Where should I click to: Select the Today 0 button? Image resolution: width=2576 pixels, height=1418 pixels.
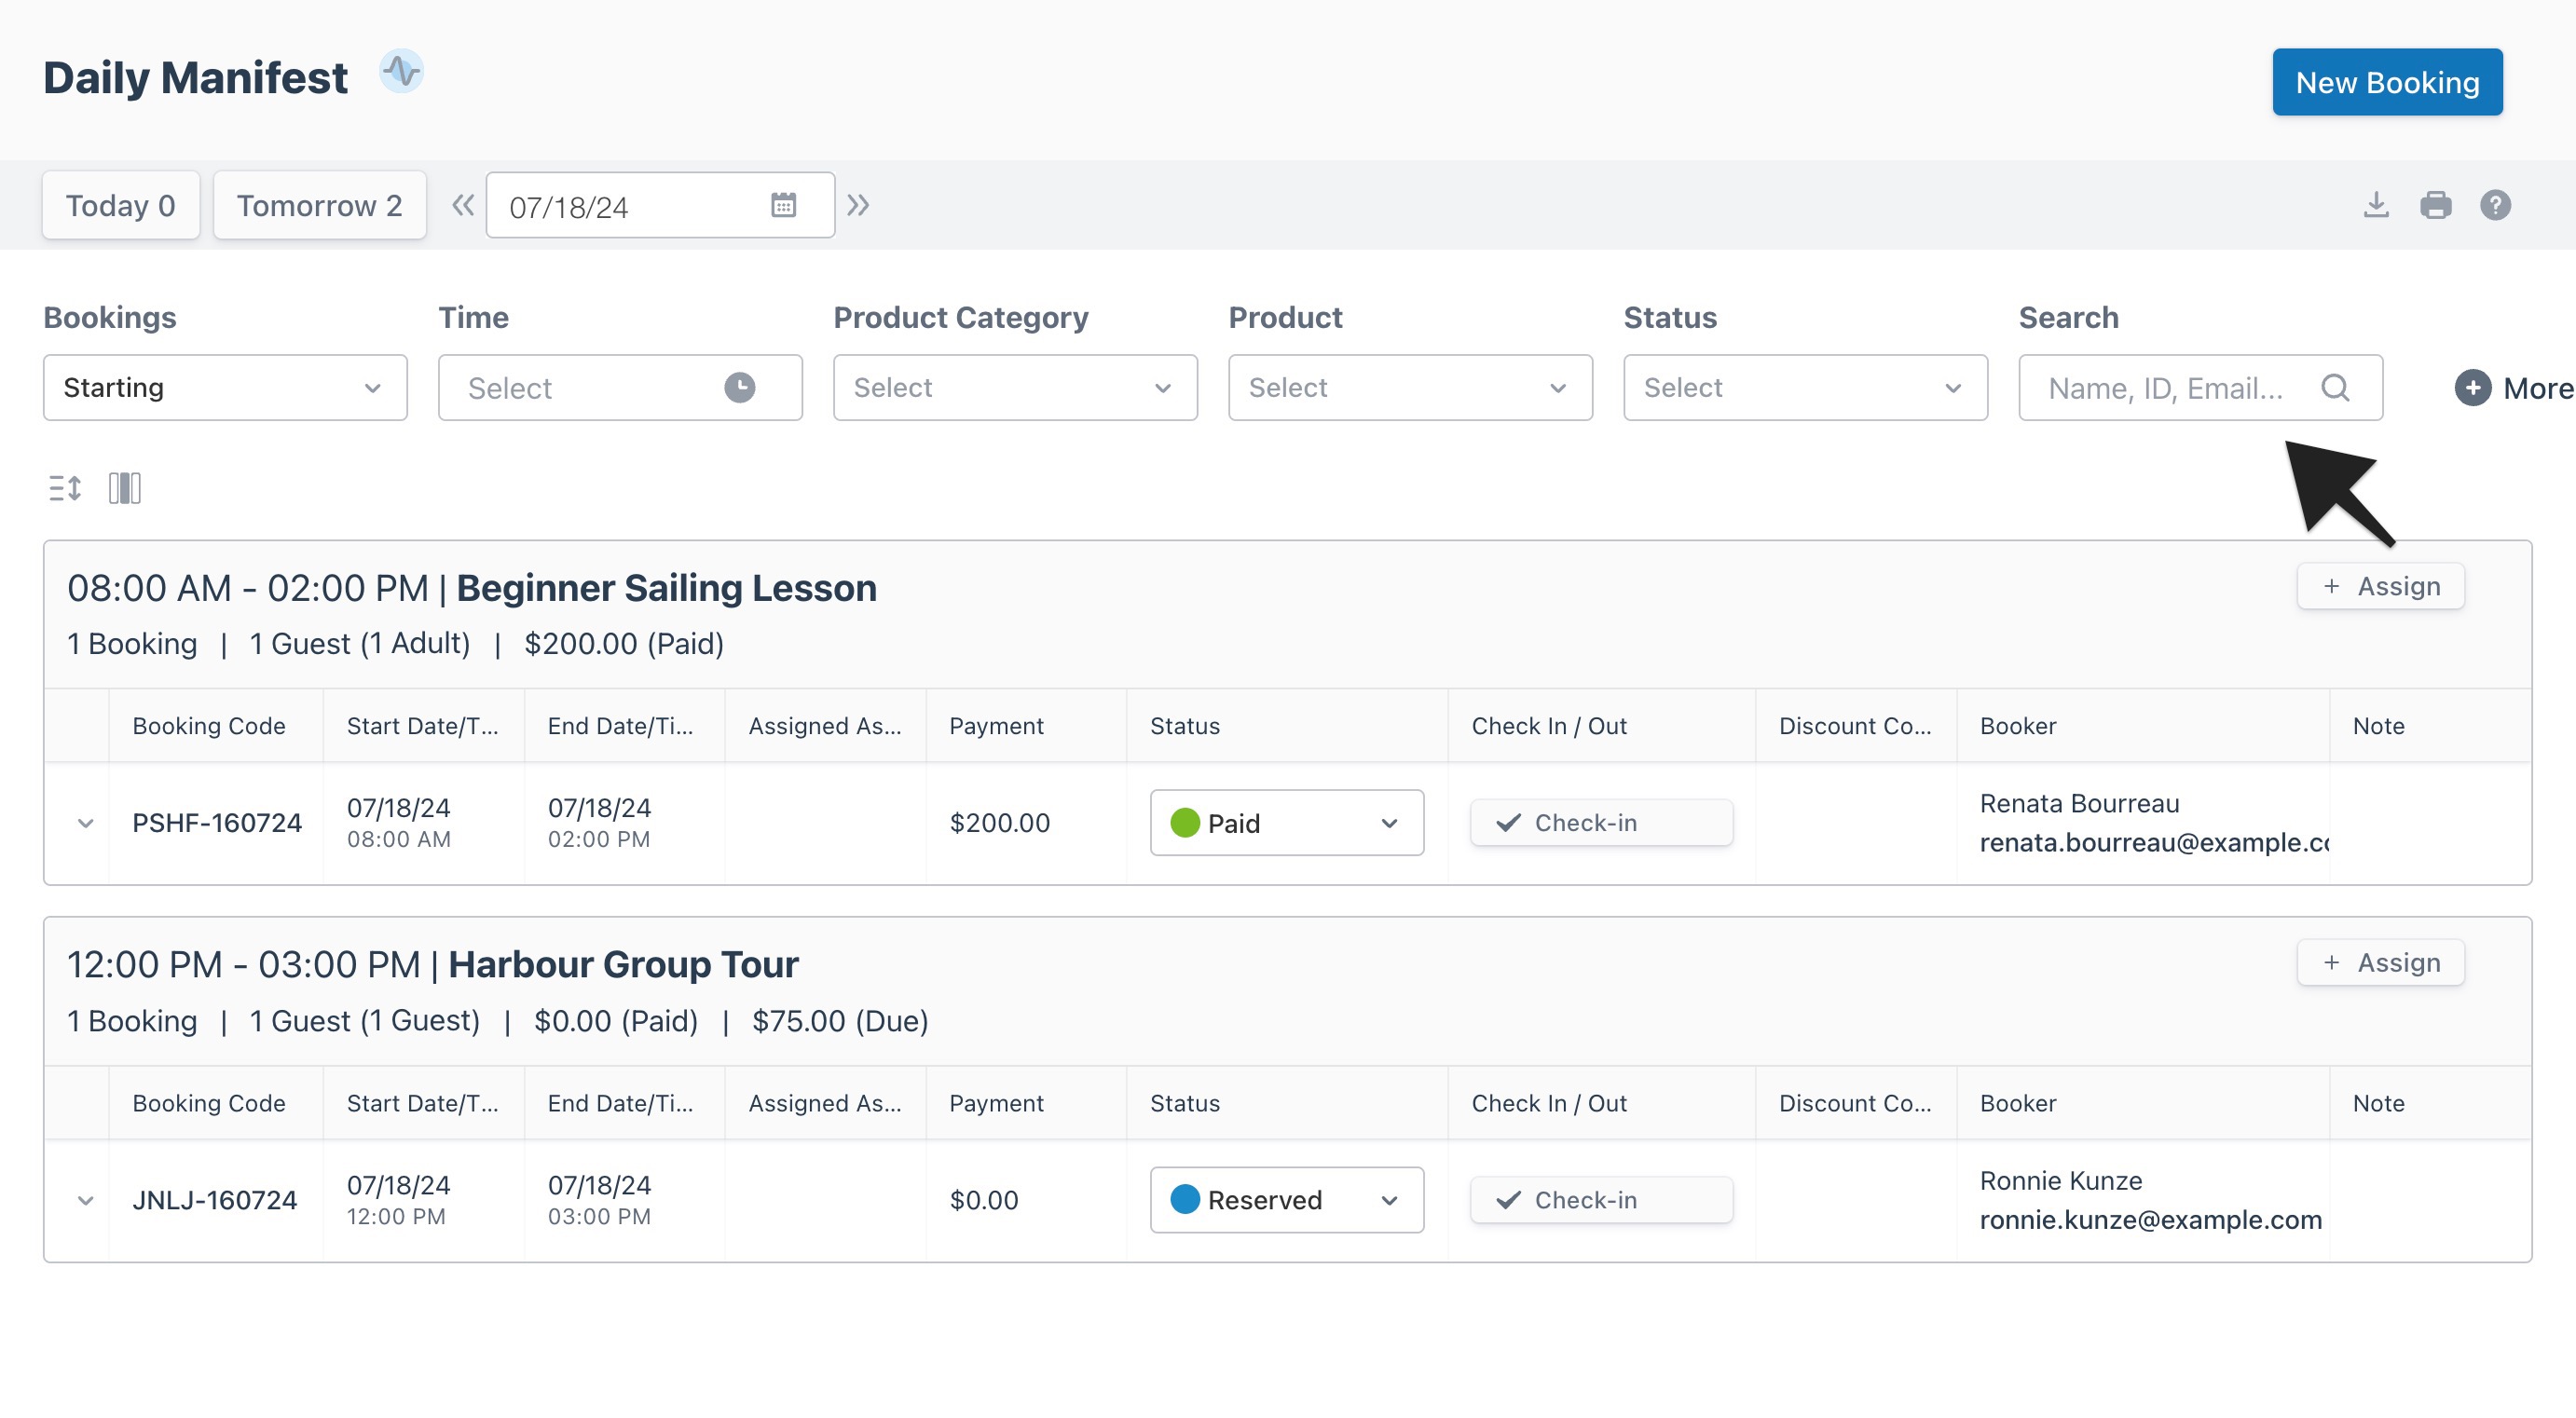(x=121, y=205)
